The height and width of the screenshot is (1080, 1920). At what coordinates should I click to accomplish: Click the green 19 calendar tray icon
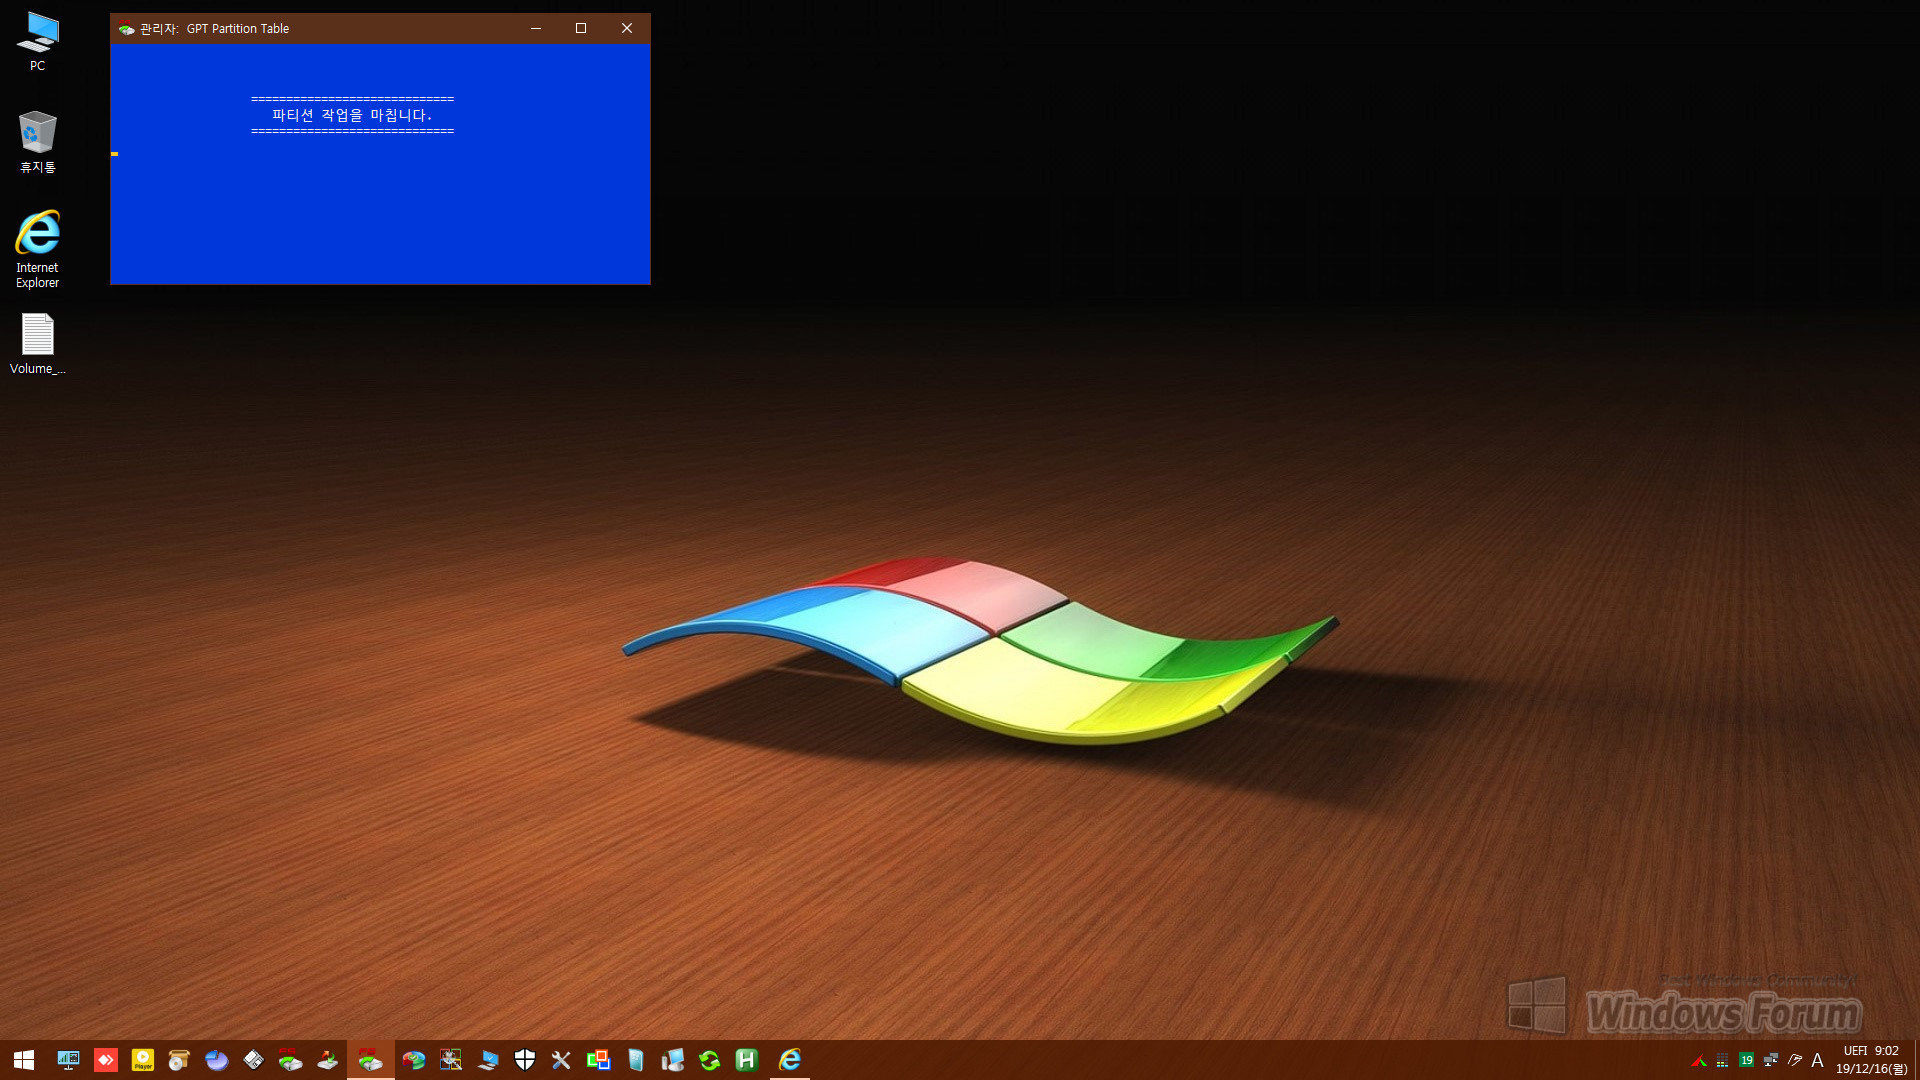1746,1060
